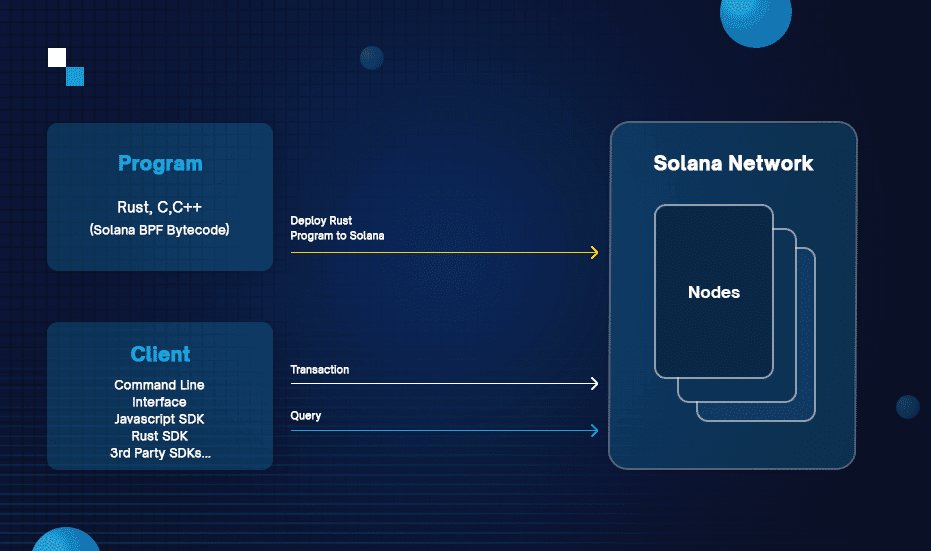Click the white and blue squares logo

pos(66,67)
